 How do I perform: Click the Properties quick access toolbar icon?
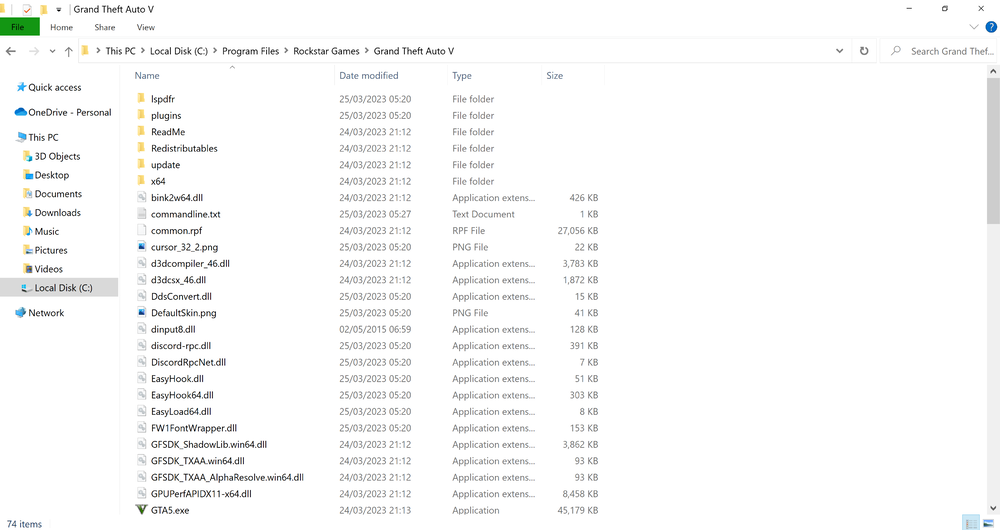click(x=27, y=10)
